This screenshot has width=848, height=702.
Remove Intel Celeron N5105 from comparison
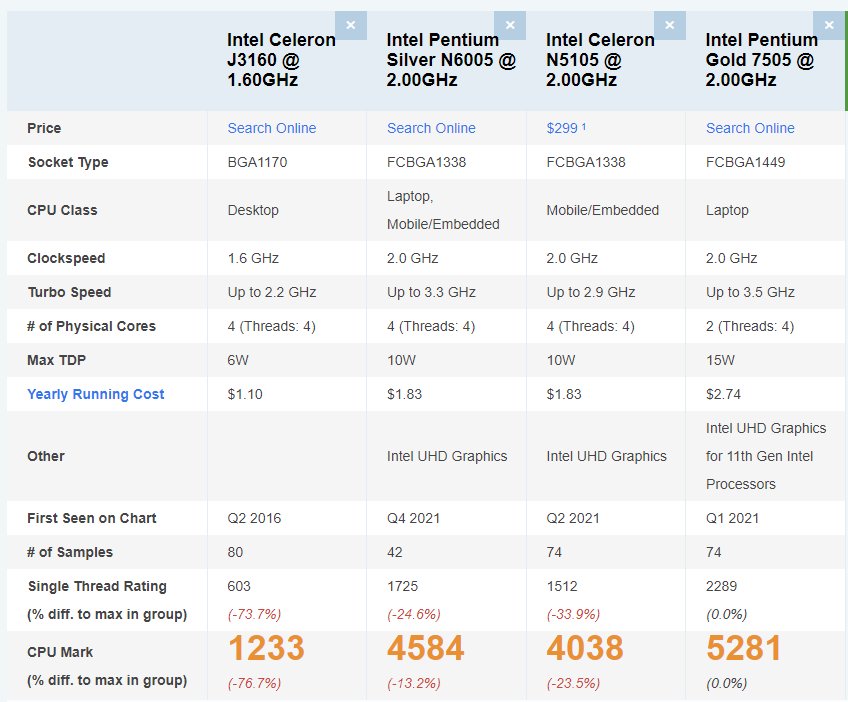coord(669,24)
